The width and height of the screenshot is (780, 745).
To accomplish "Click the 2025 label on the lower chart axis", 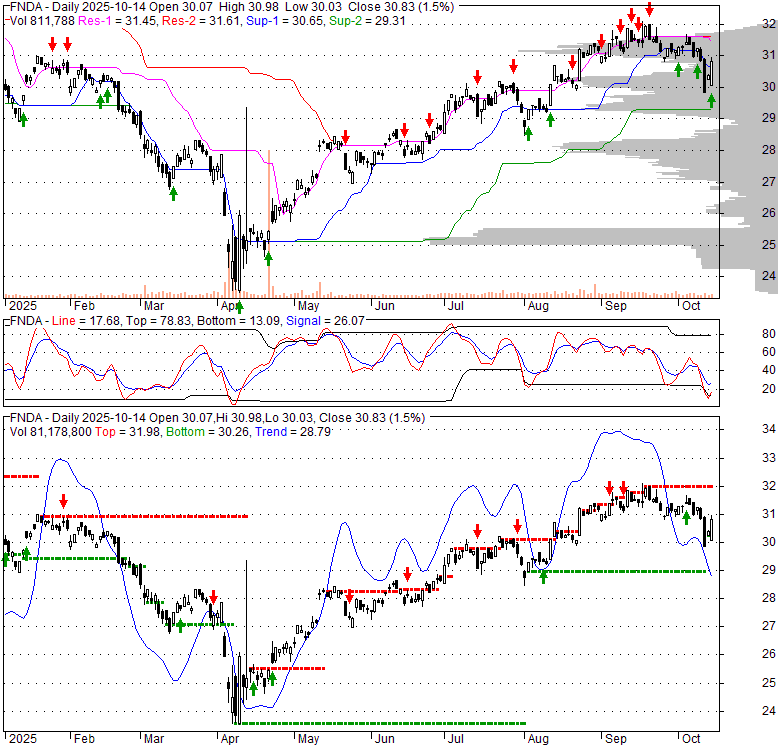I will tap(23, 739).
